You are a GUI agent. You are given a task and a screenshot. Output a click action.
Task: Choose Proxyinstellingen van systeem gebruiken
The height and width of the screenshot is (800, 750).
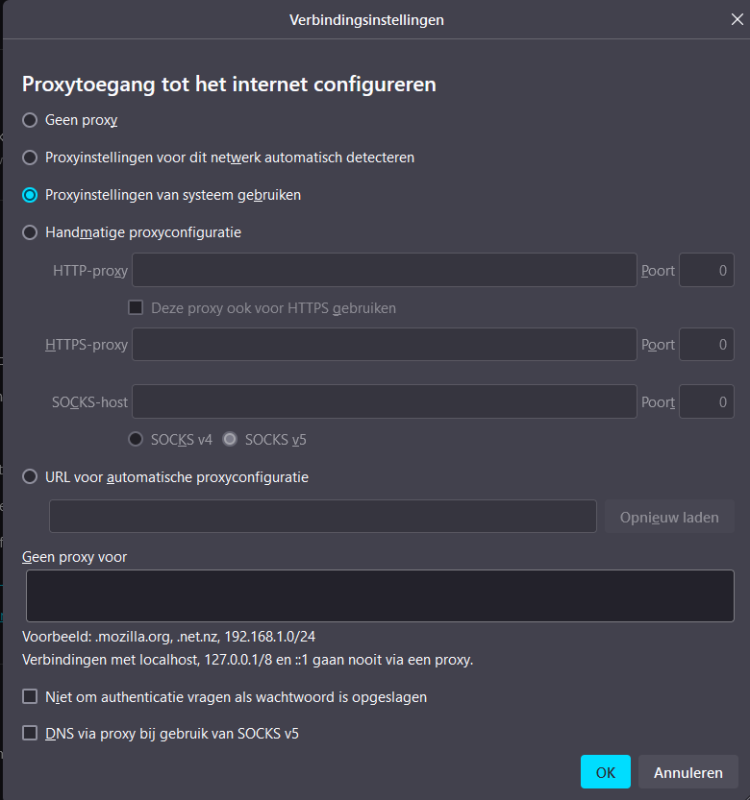coord(30,195)
